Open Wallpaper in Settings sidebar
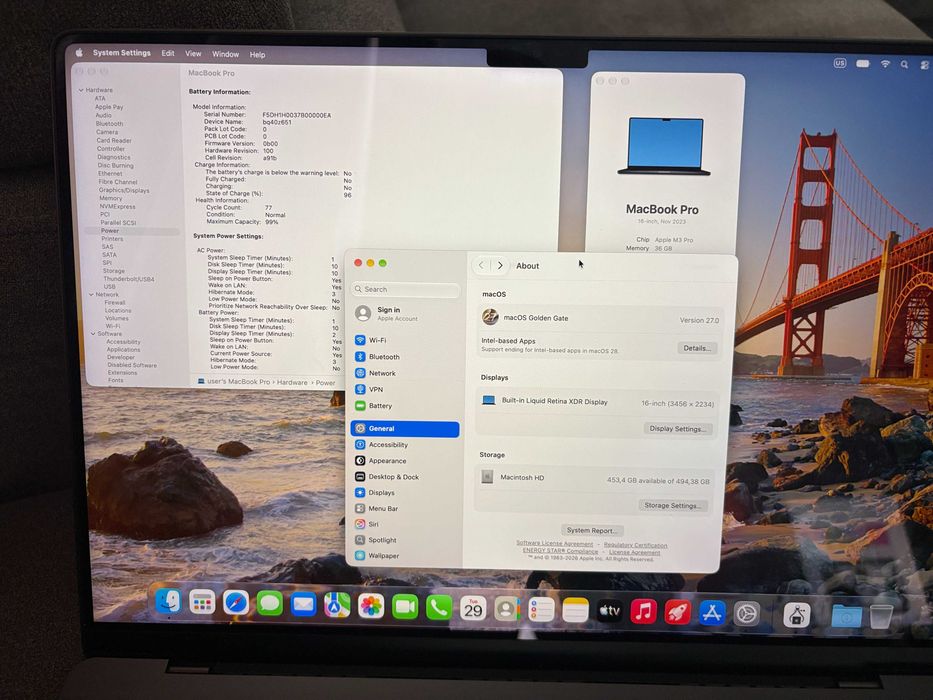 [405, 555]
